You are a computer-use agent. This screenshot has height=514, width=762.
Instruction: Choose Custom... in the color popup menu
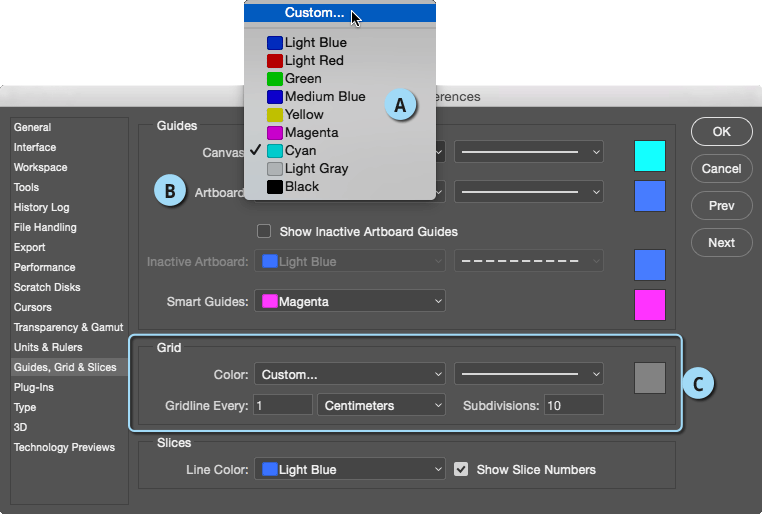pyautogui.click(x=340, y=13)
